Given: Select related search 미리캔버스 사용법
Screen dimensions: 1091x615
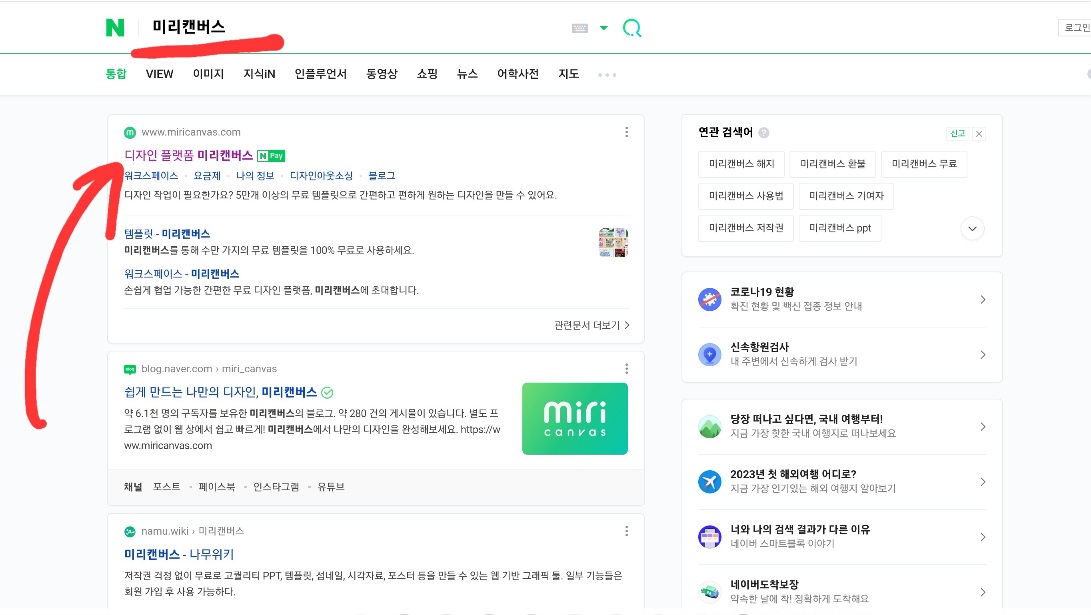Looking at the screenshot, I should tap(746, 196).
